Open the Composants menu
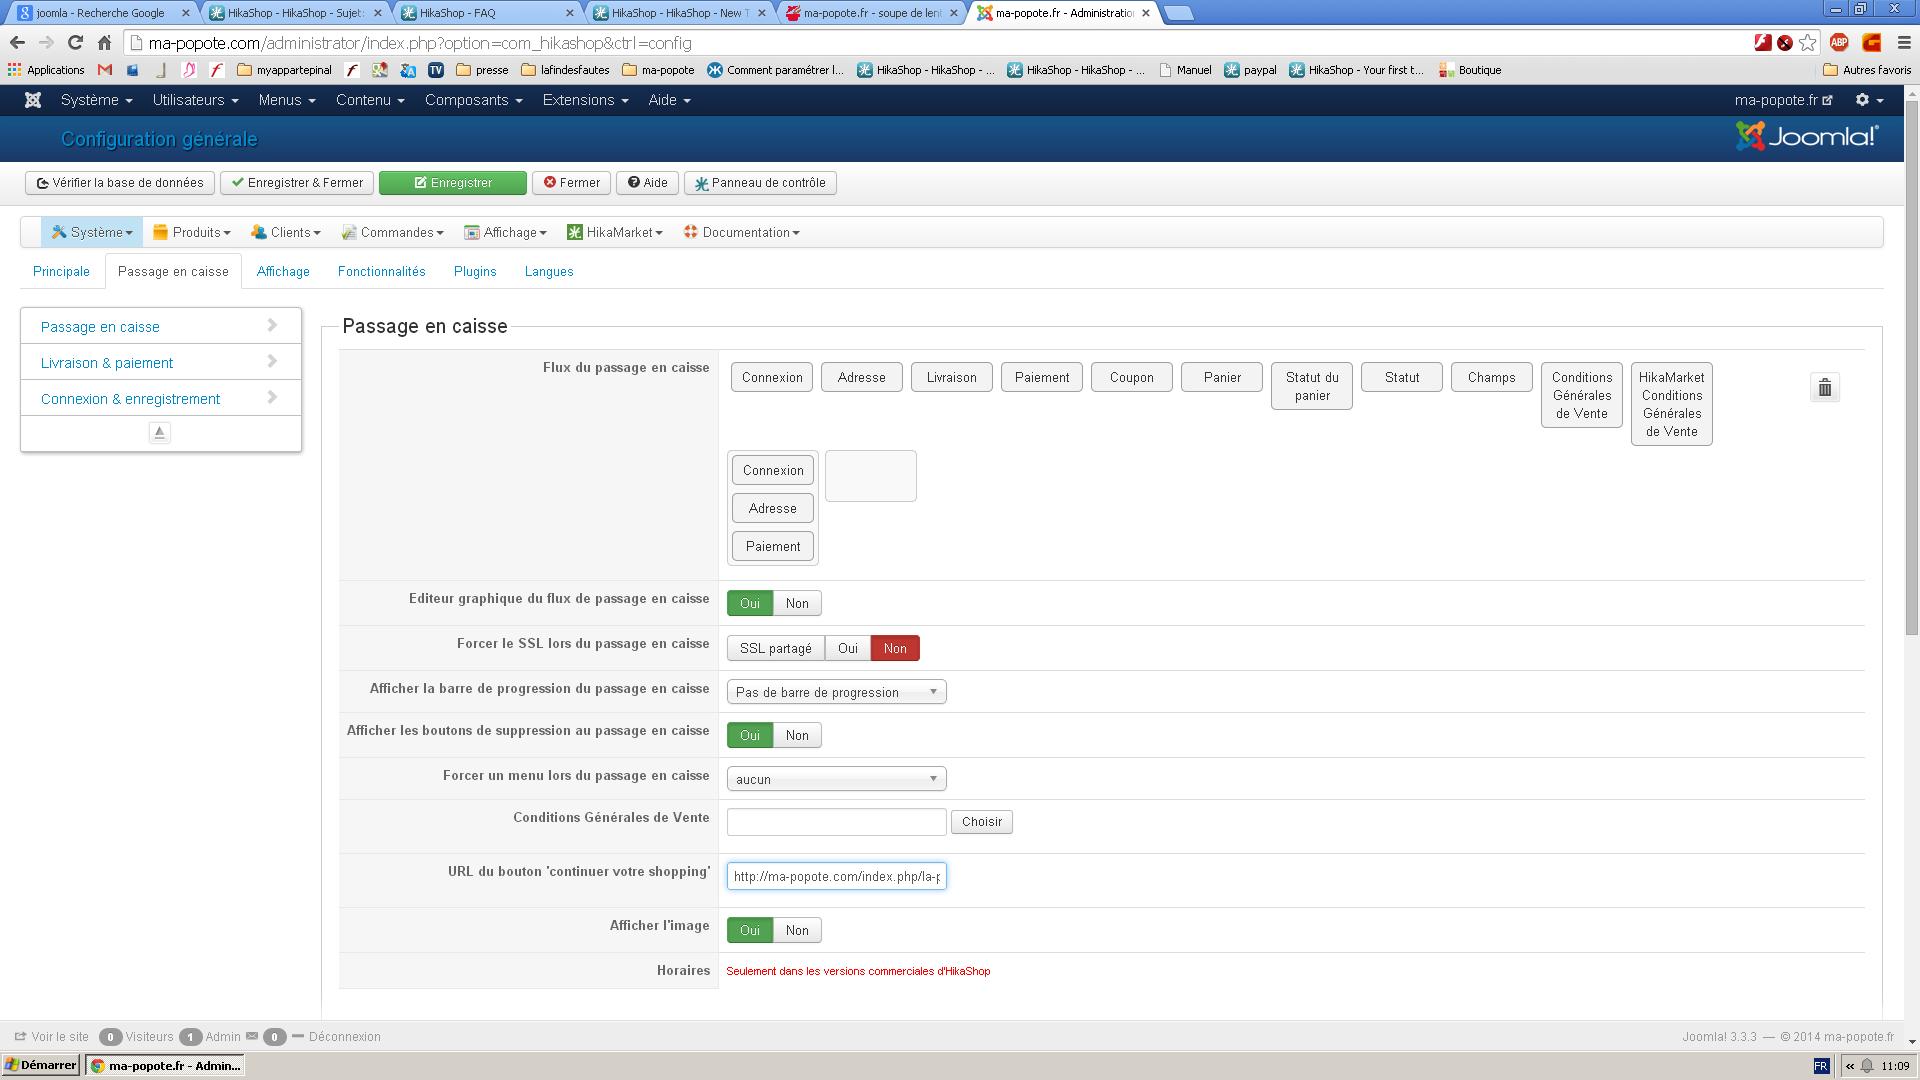The height and width of the screenshot is (1080, 1920). coord(473,100)
